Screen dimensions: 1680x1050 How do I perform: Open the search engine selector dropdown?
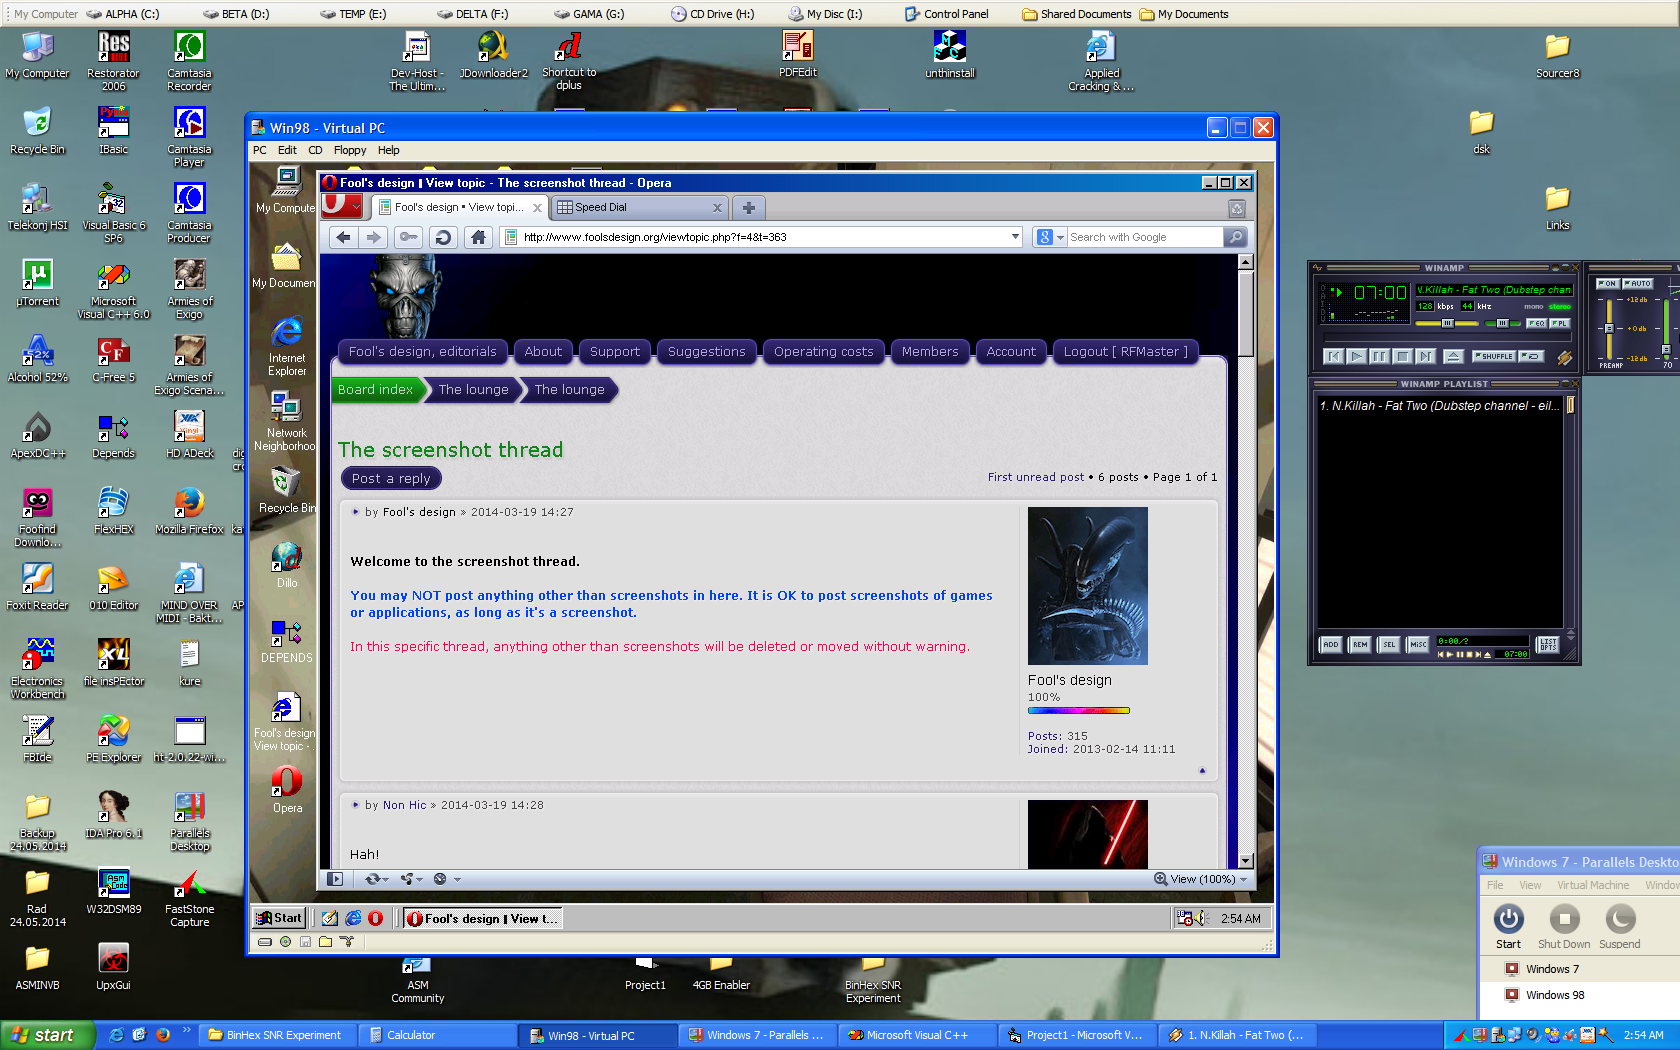point(1049,237)
